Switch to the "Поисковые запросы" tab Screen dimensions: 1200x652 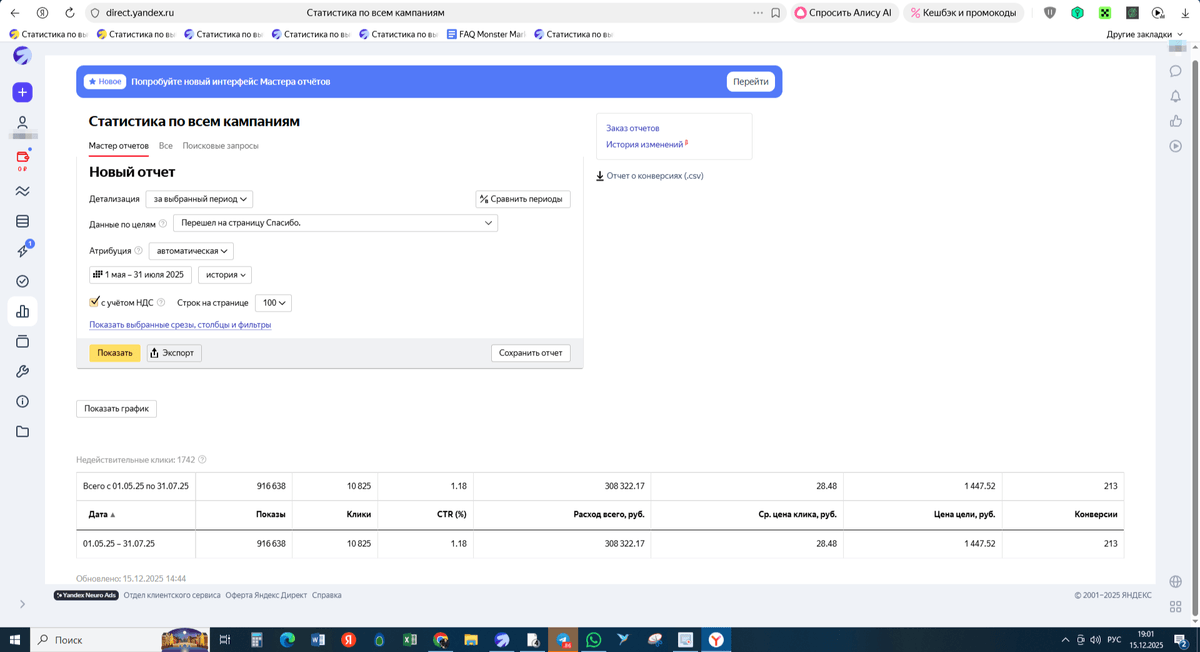(220, 146)
